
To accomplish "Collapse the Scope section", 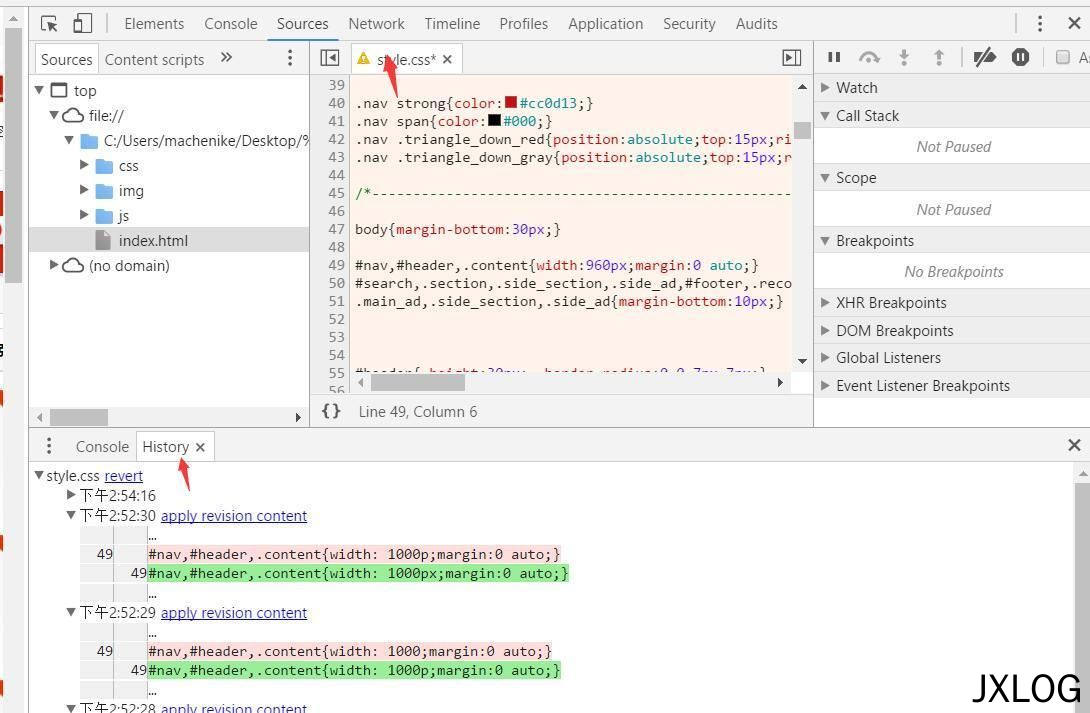I will (x=825, y=178).
